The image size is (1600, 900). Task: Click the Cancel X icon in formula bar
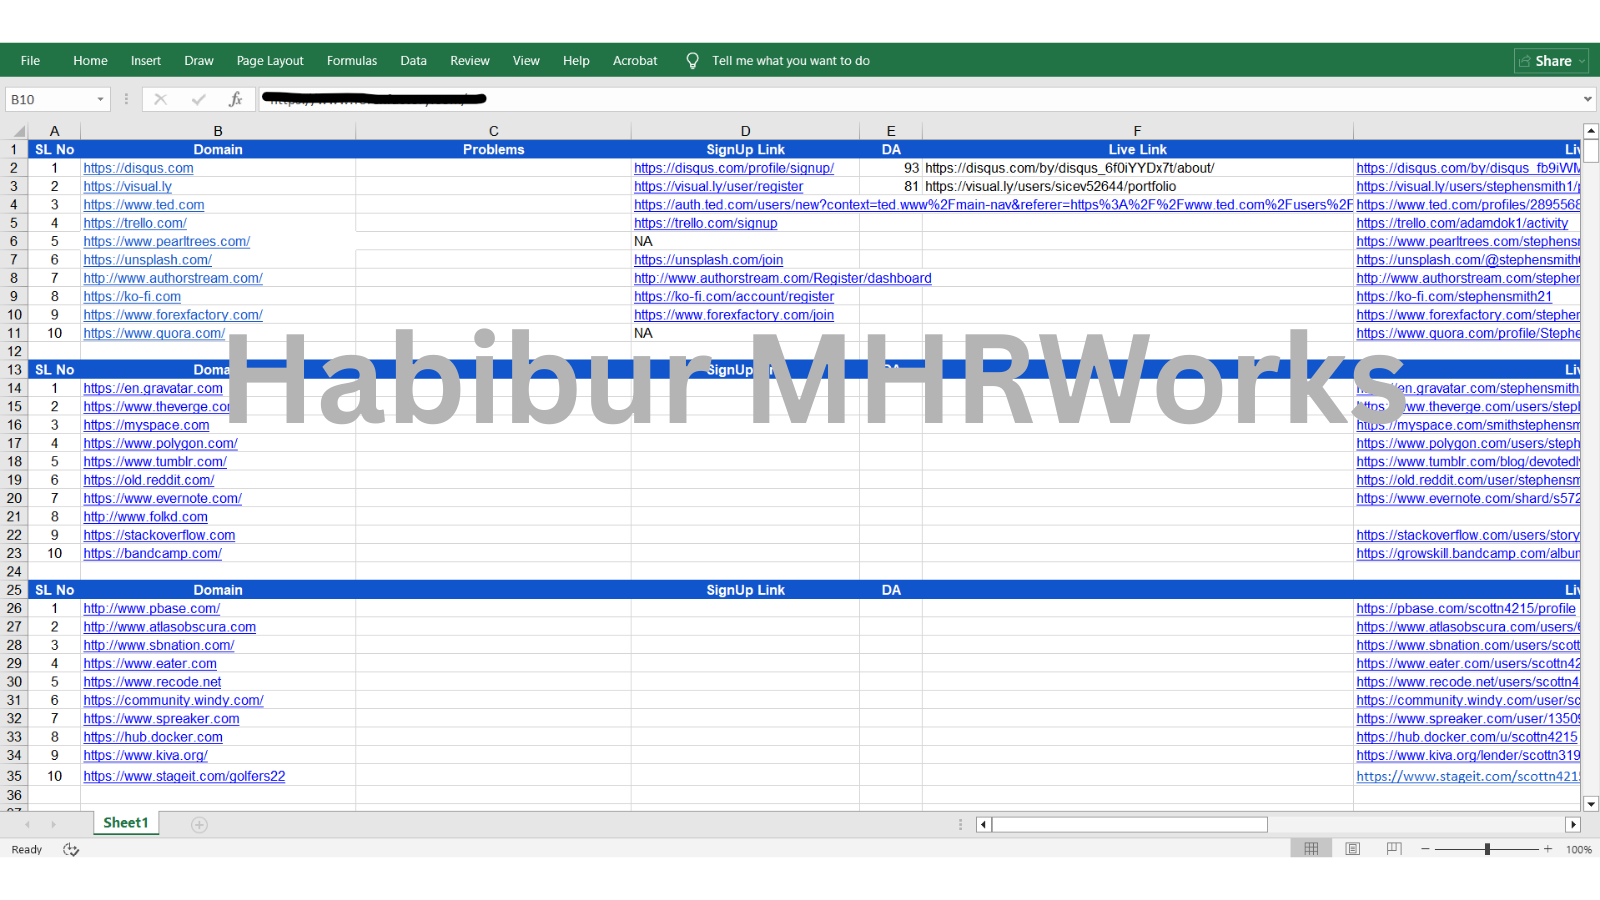(x=160, y=99)
